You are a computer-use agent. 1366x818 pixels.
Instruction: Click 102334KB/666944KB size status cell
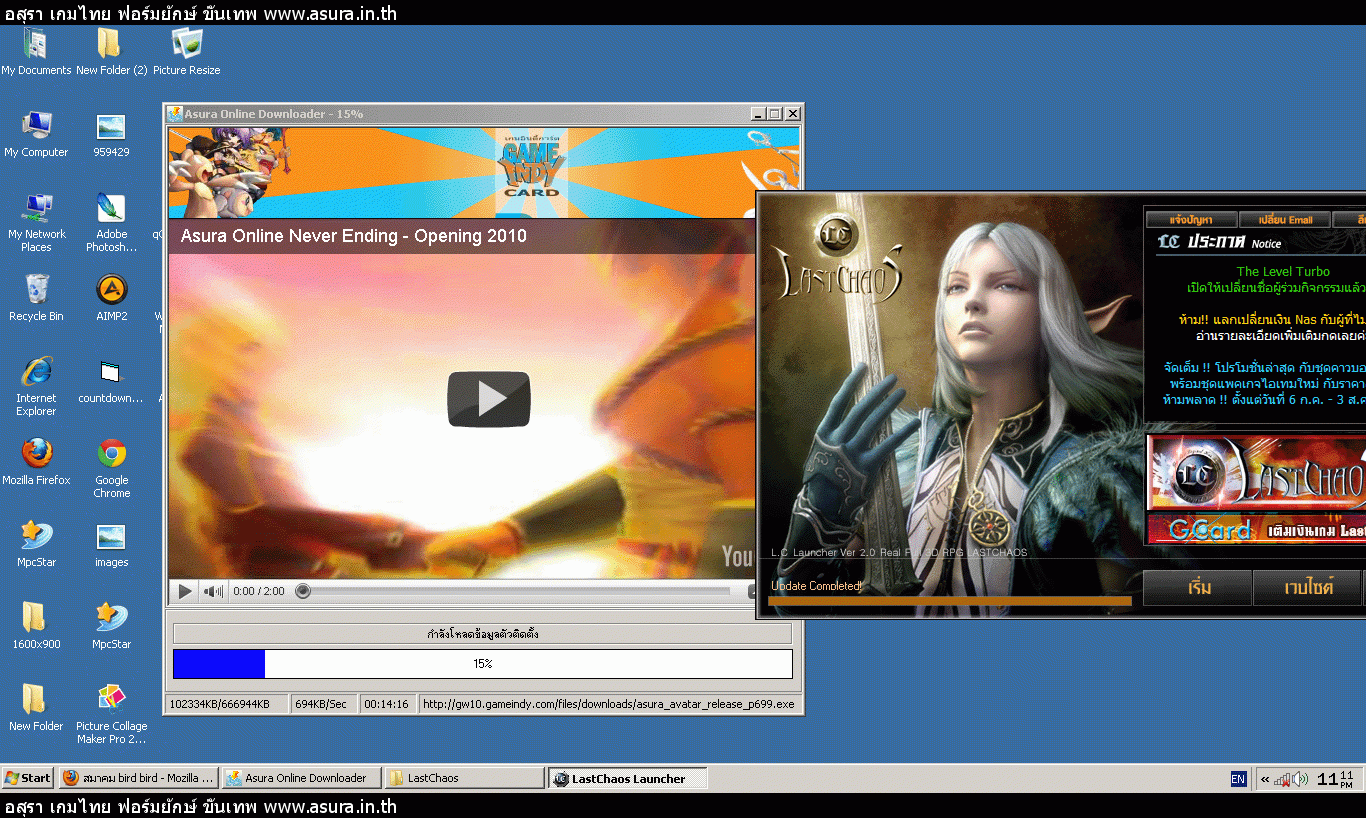point(226,704)
